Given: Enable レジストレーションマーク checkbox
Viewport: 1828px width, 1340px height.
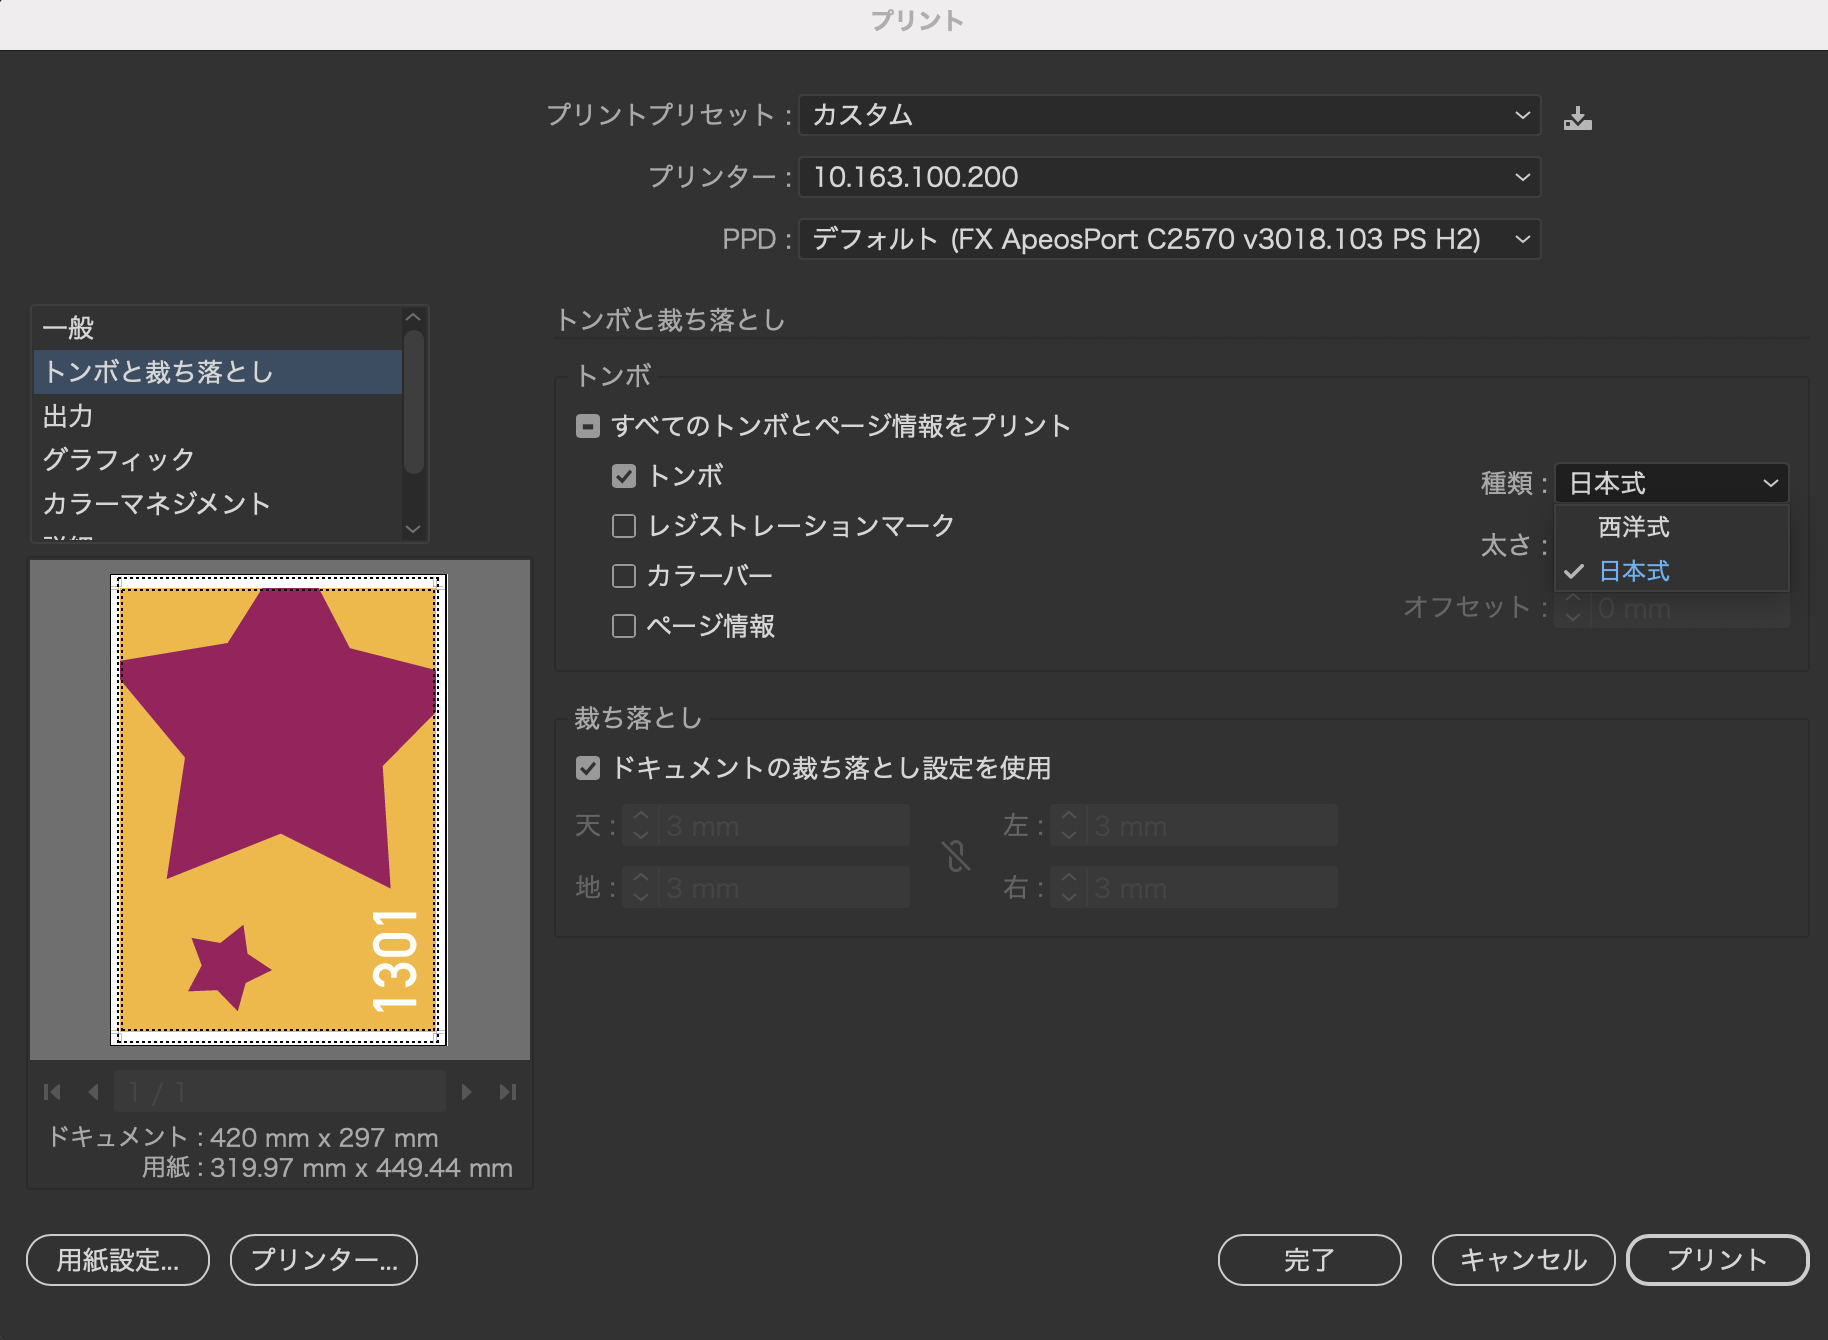Looking at the screenshot, I should [624, 526].
